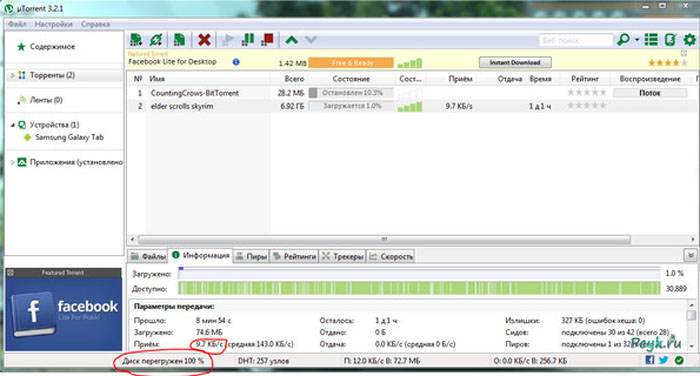This screenshot has width=700, height=376.
Task: Select Содержимое in the sidebar
Action: point(52,46)
